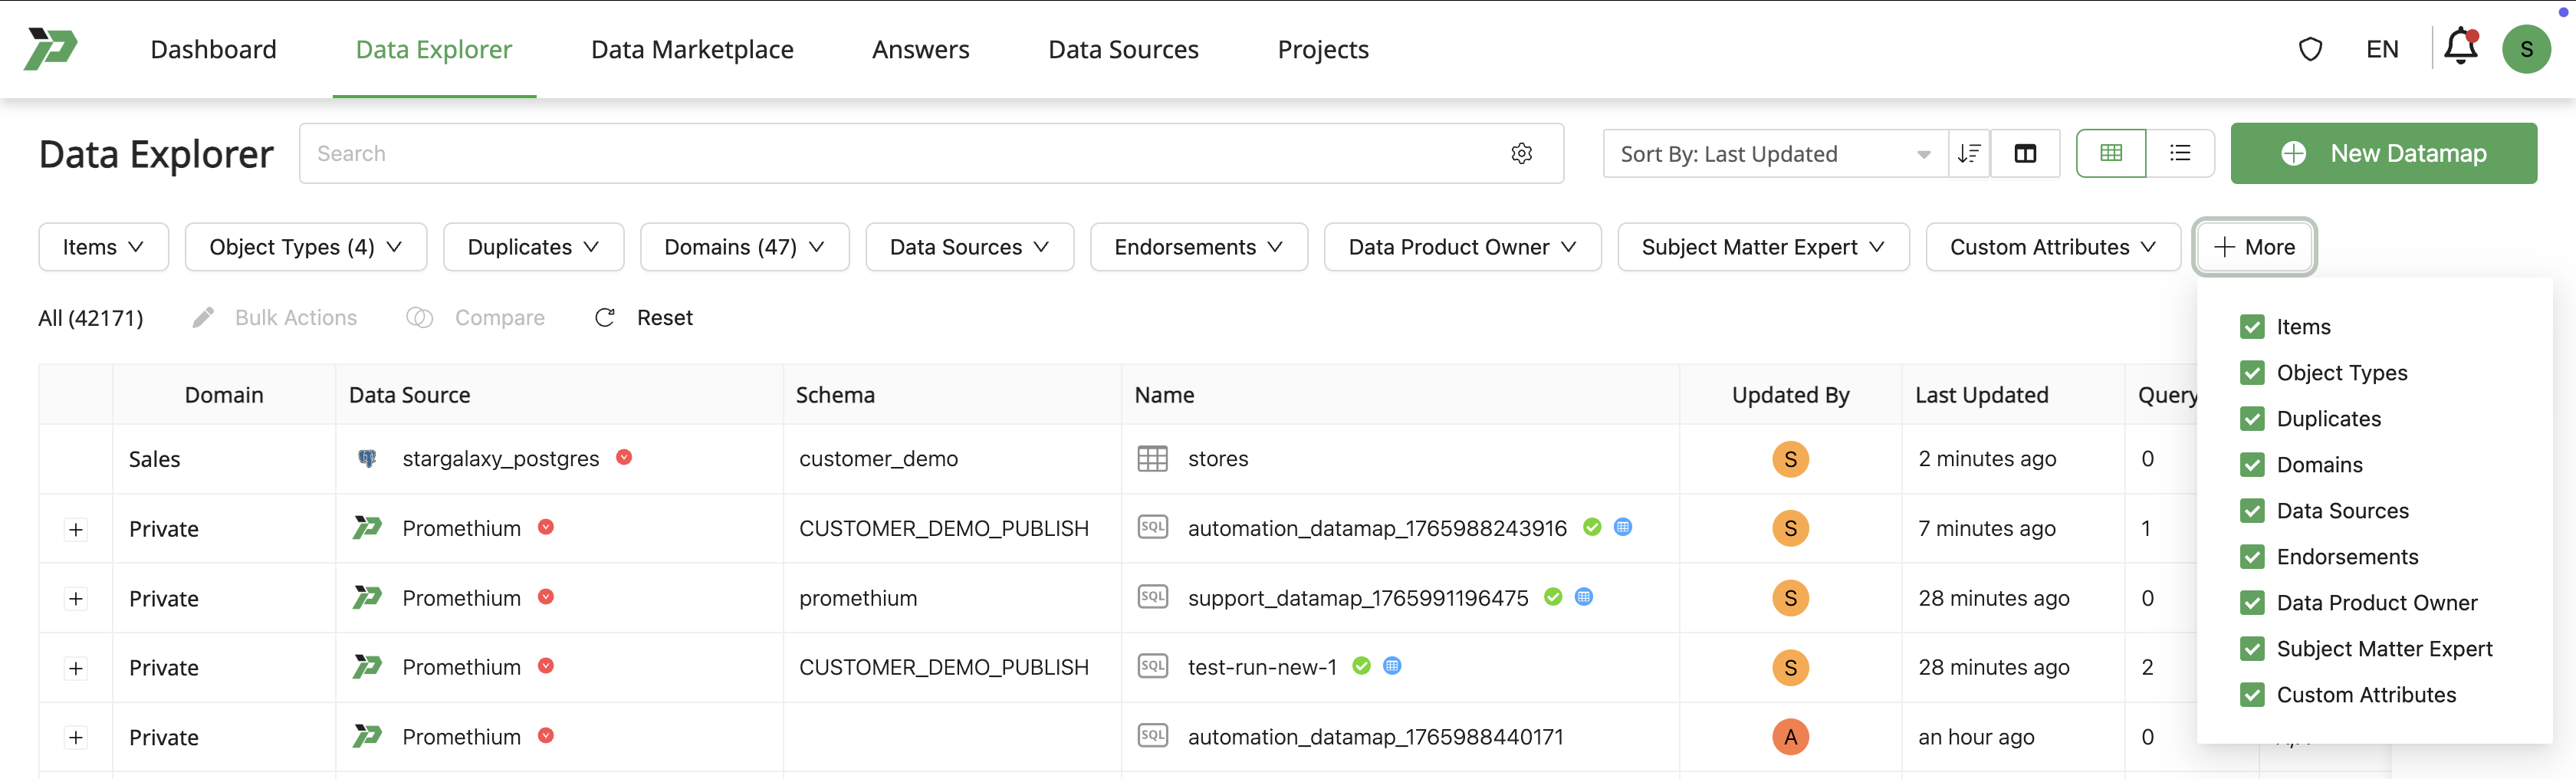Click the green user avatar S
The height and width of the screenshot is (779, 2576).
pos(2526,49)
